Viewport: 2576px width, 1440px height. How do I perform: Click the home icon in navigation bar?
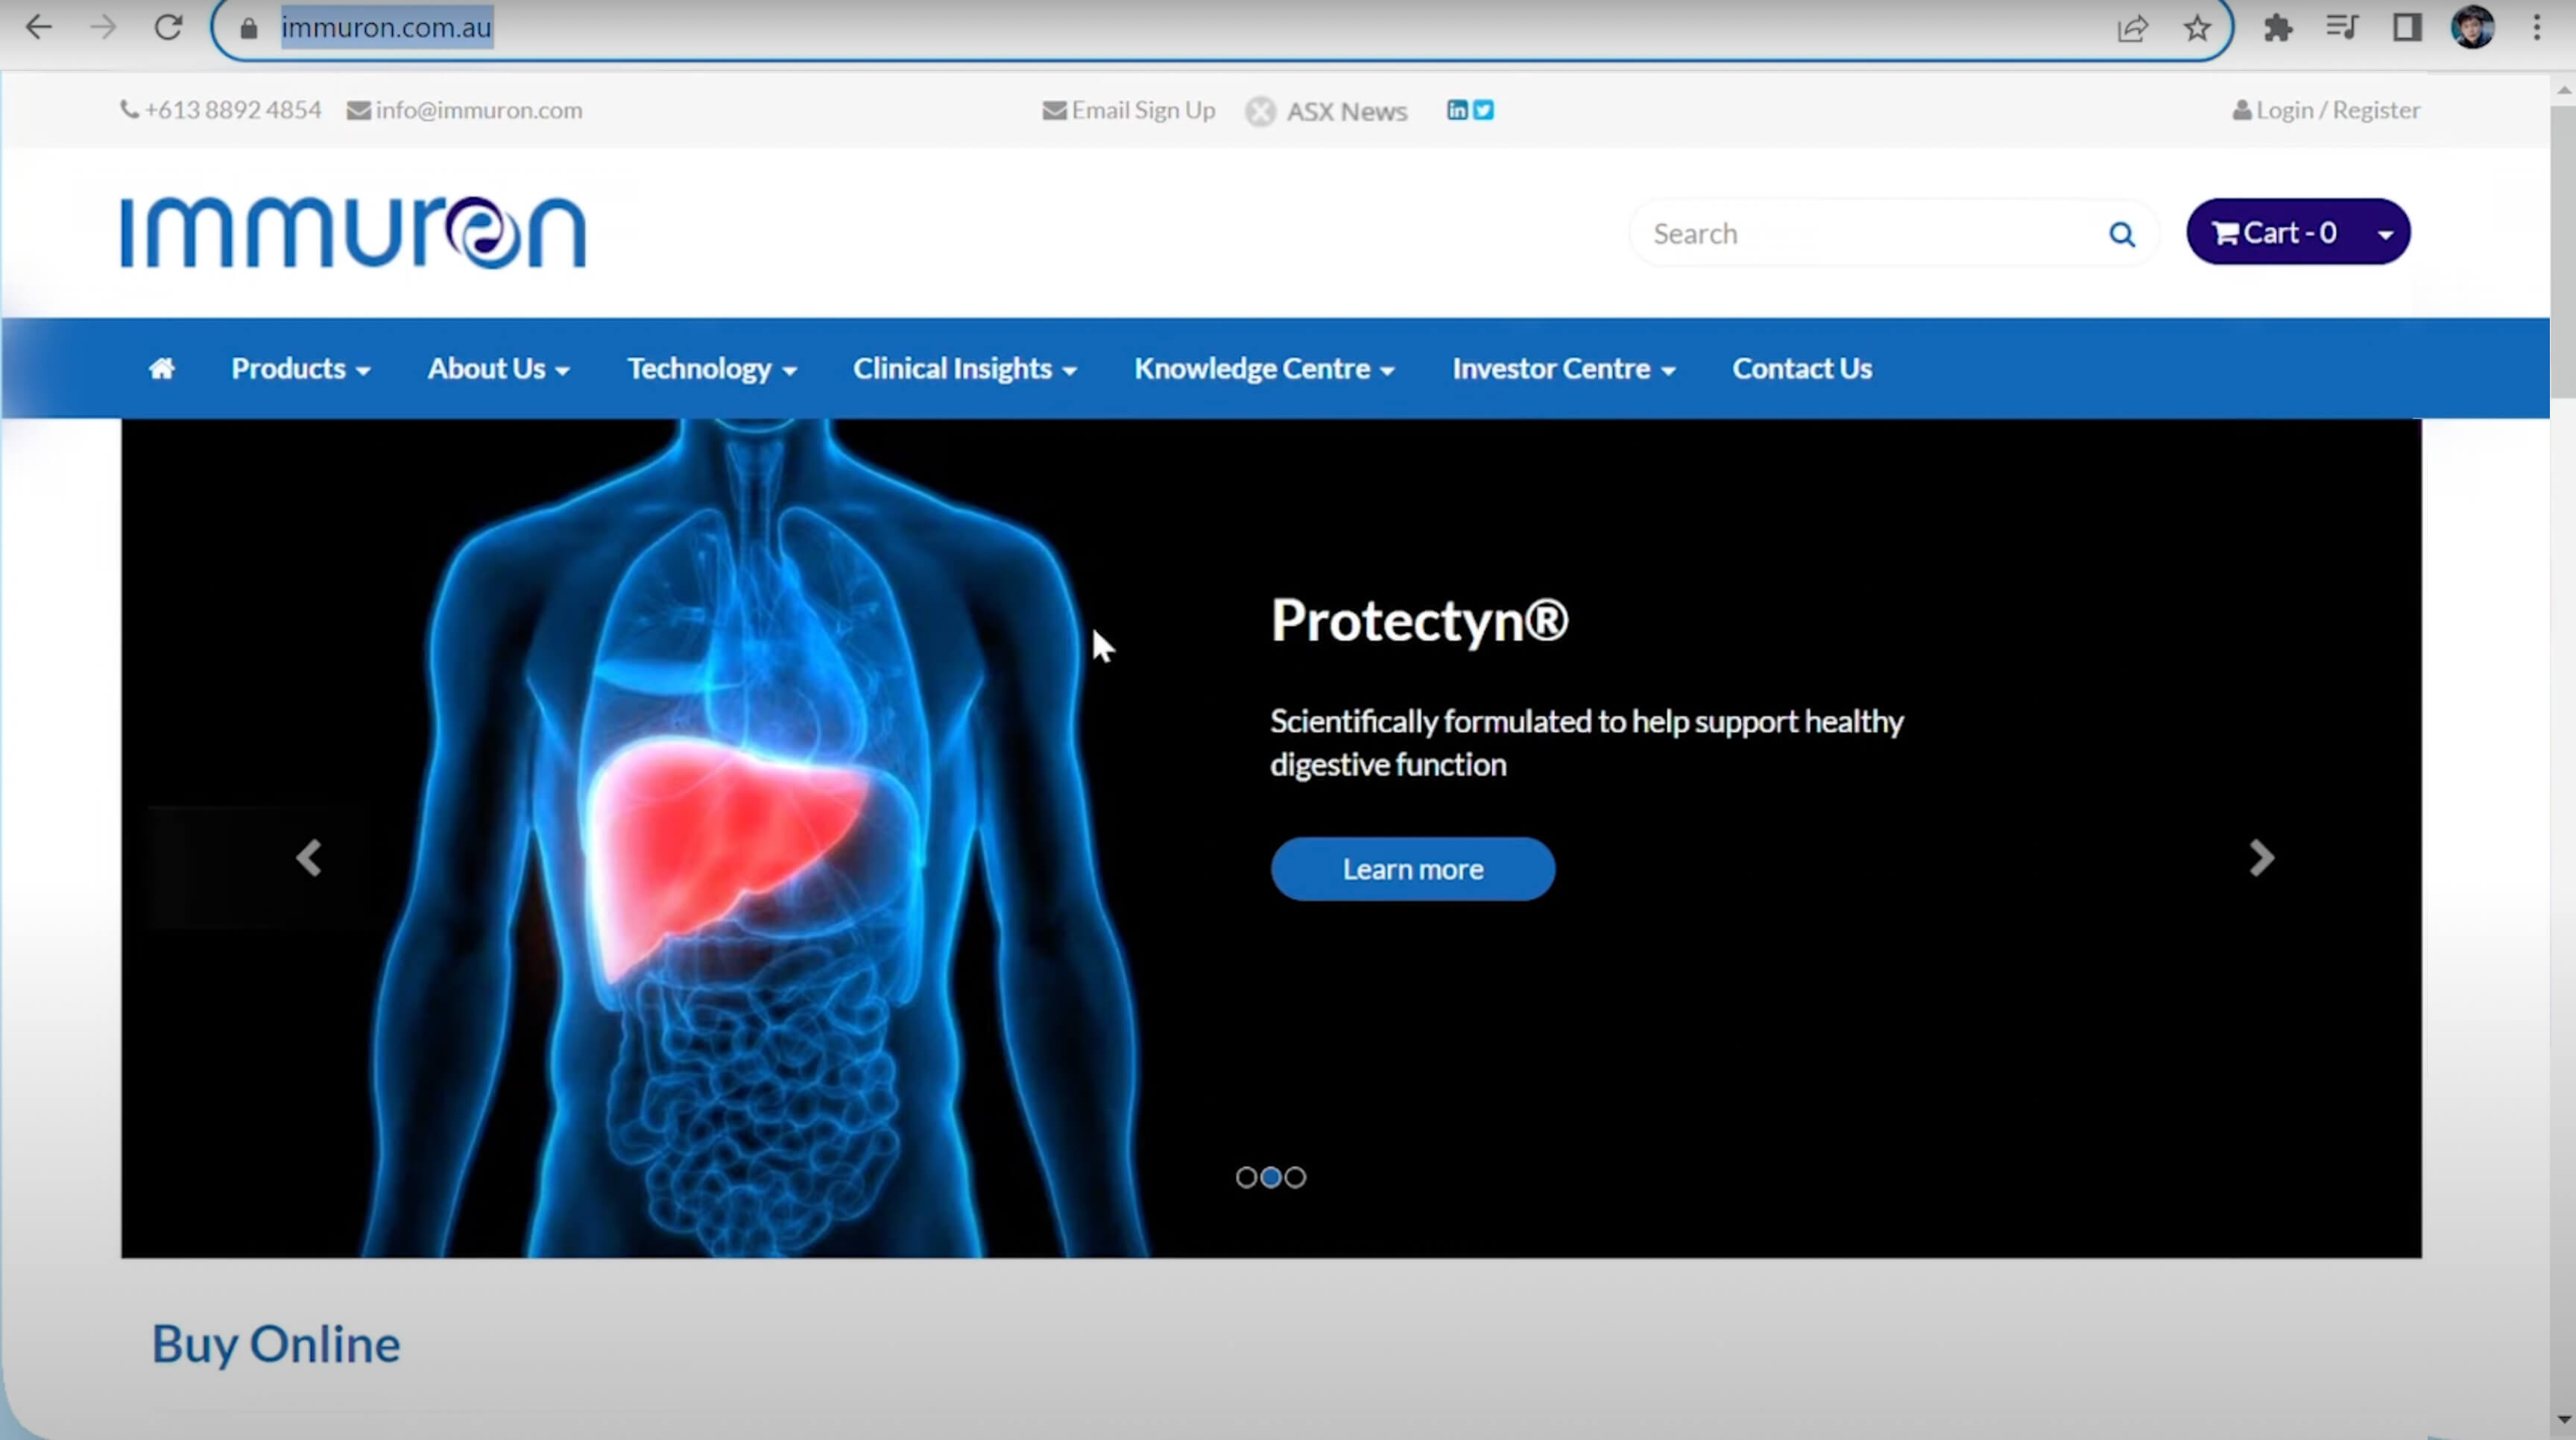point(162,369)
